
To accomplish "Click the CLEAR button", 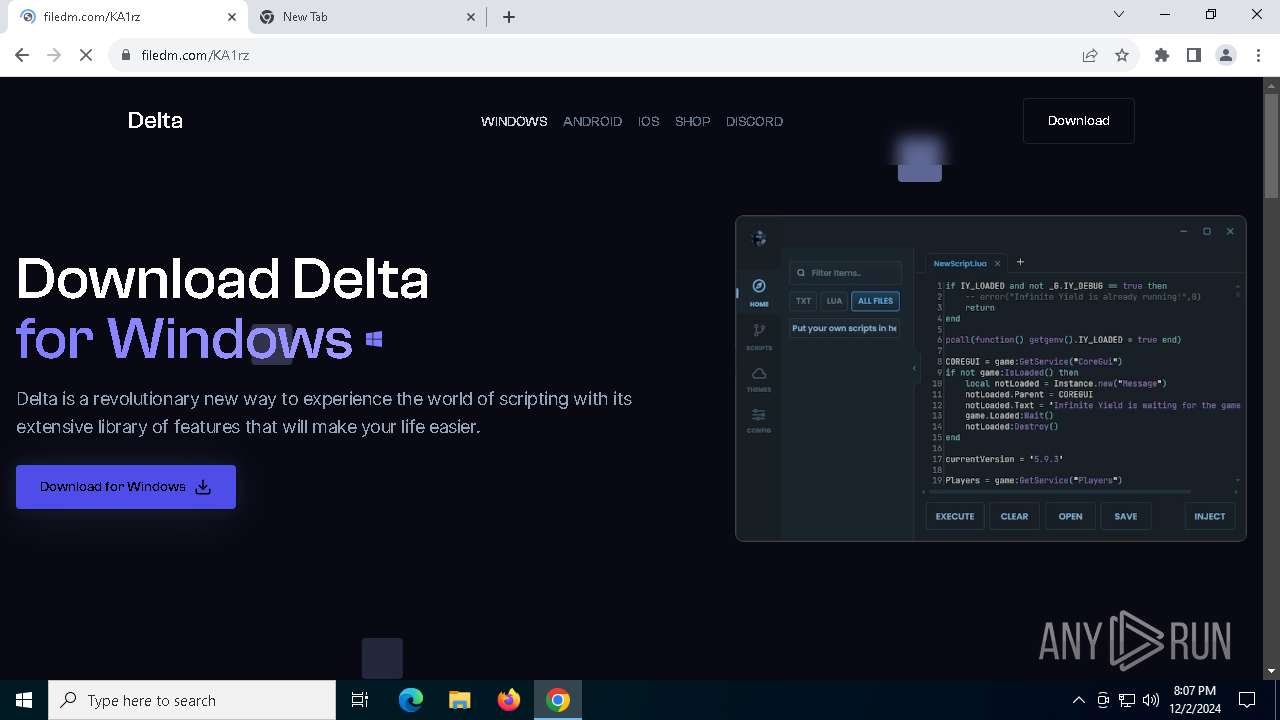I will (1014, 516).
